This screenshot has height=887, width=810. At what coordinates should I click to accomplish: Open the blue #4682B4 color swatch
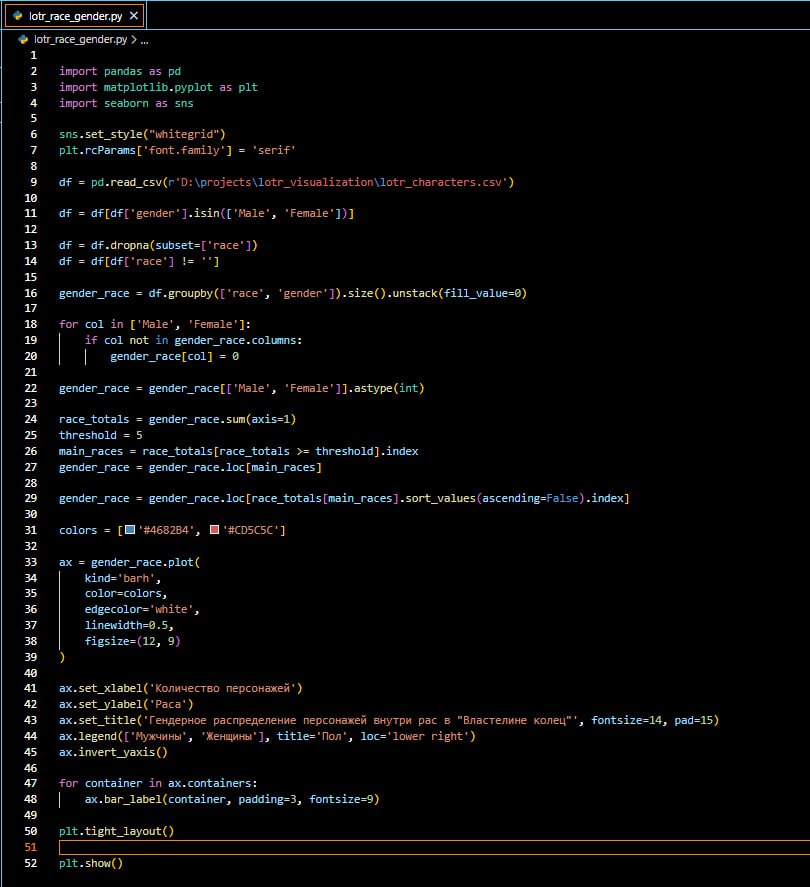[130, 530]
